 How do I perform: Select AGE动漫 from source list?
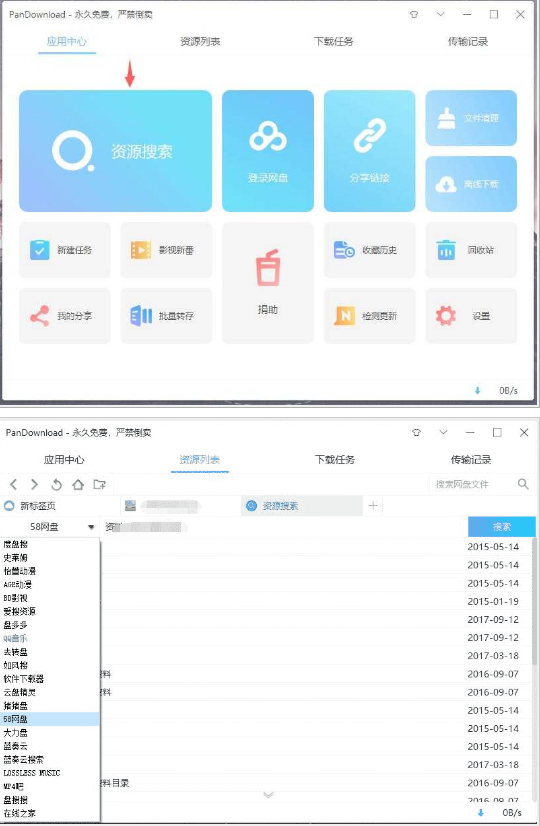point(50,584)
